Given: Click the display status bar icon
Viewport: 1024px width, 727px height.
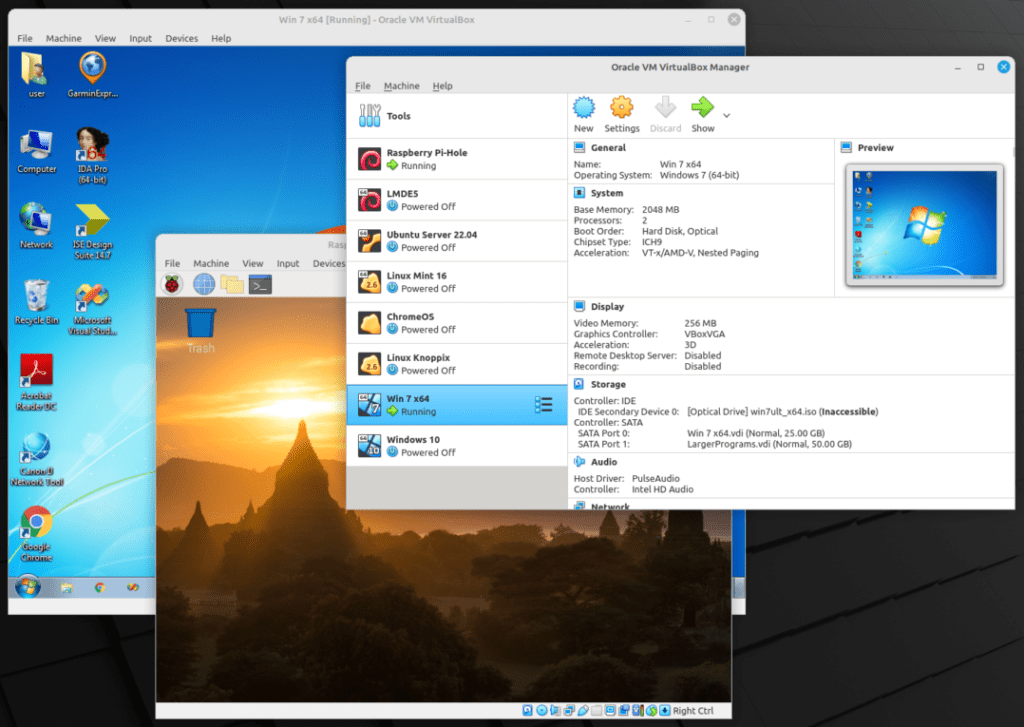Looking at the screenshot, I should (x=610, y=711).
